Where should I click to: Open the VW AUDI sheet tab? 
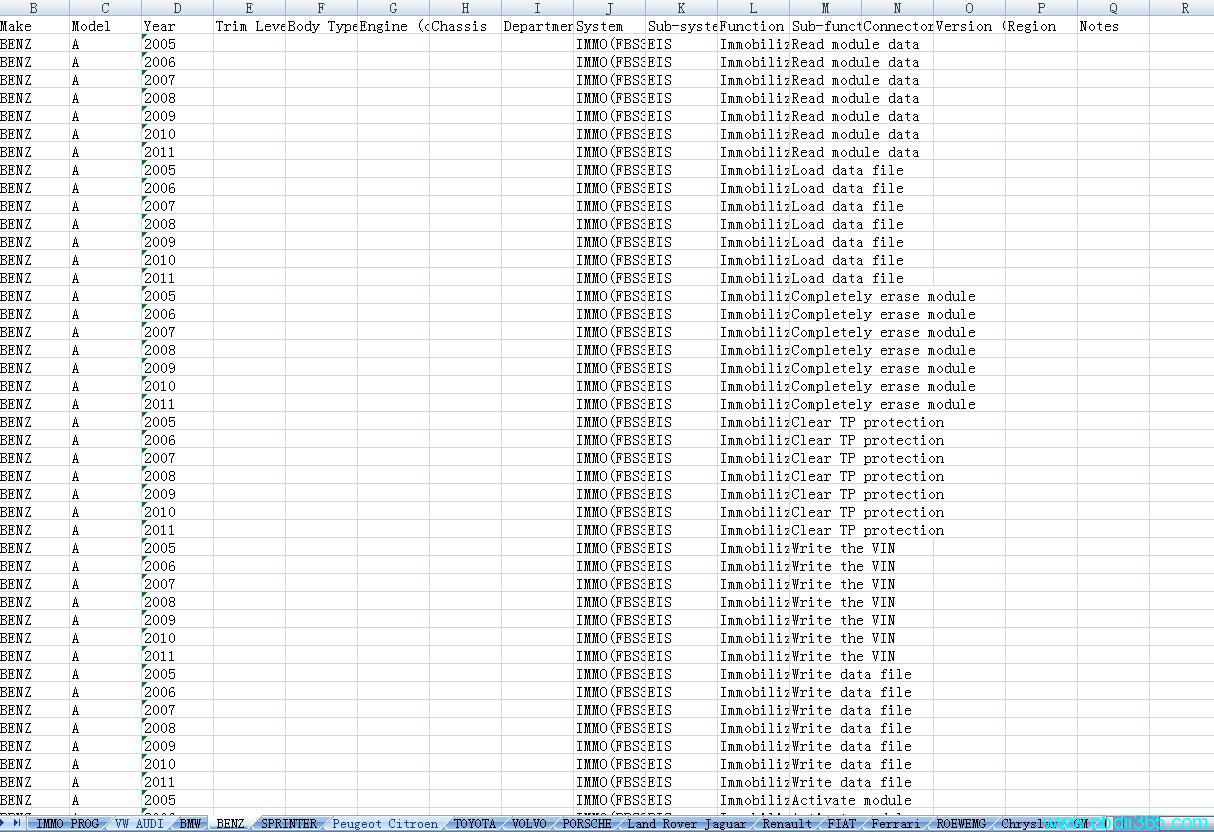tap(138, 824)
